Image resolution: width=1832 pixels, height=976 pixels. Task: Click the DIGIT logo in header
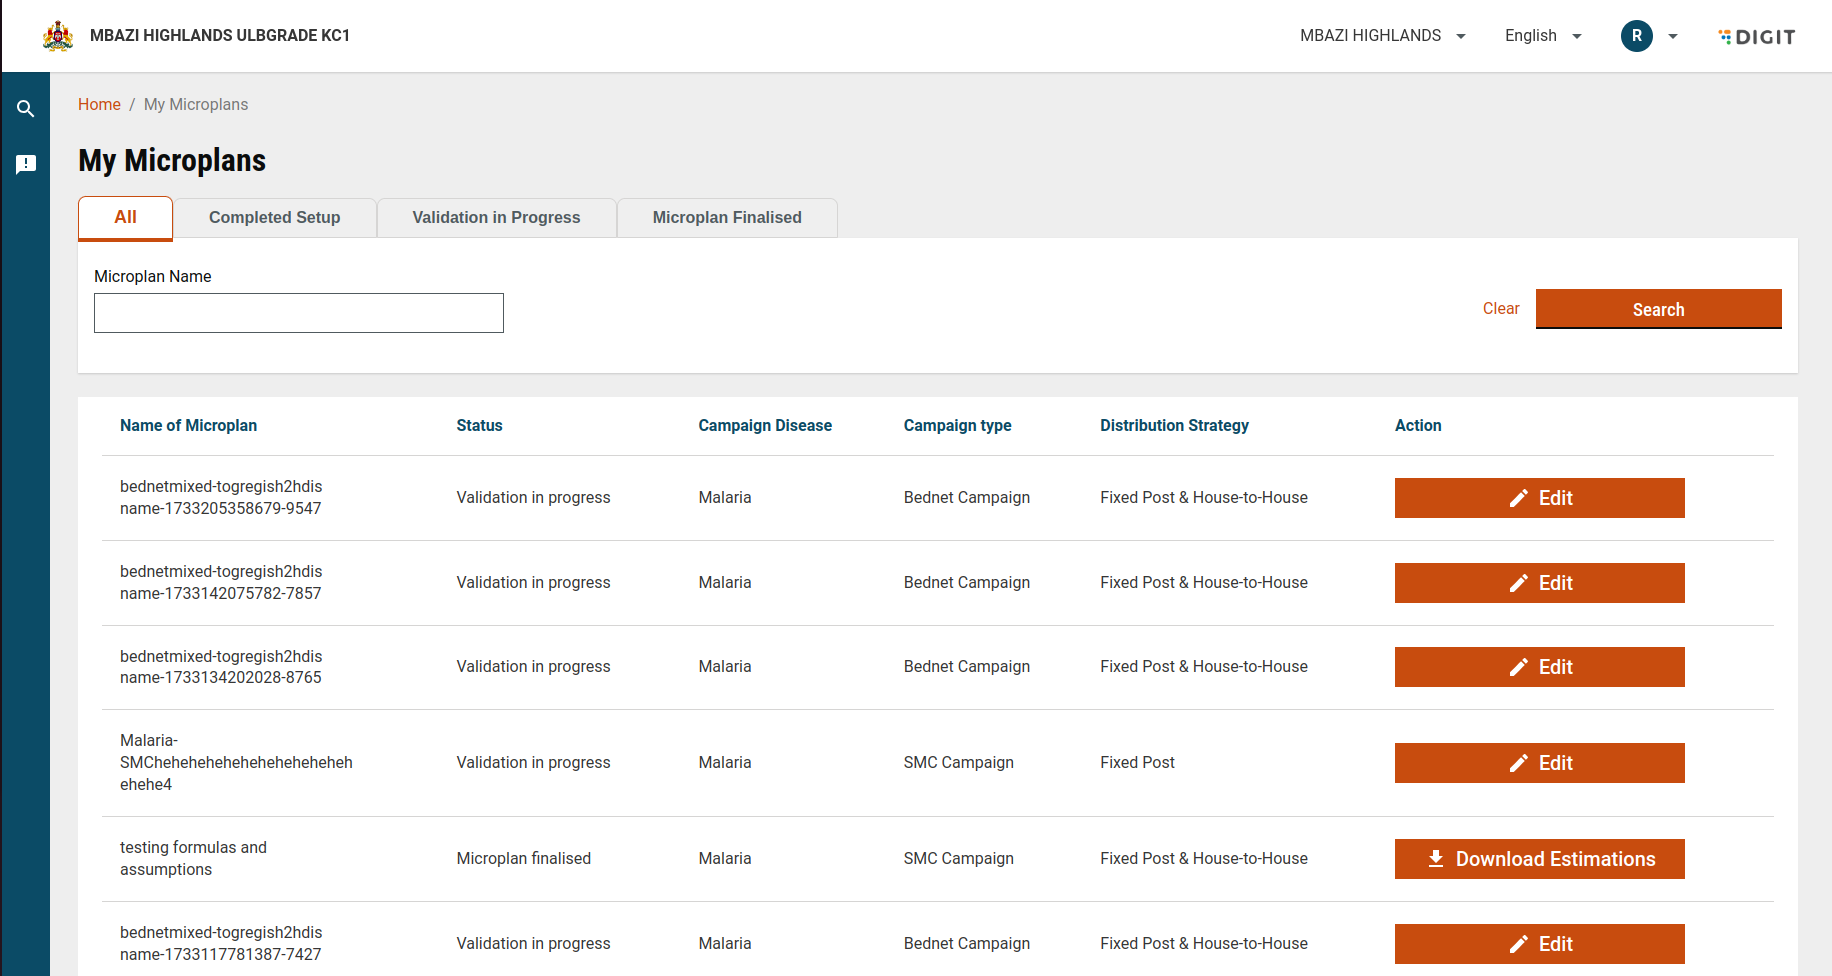[1757, 37]
